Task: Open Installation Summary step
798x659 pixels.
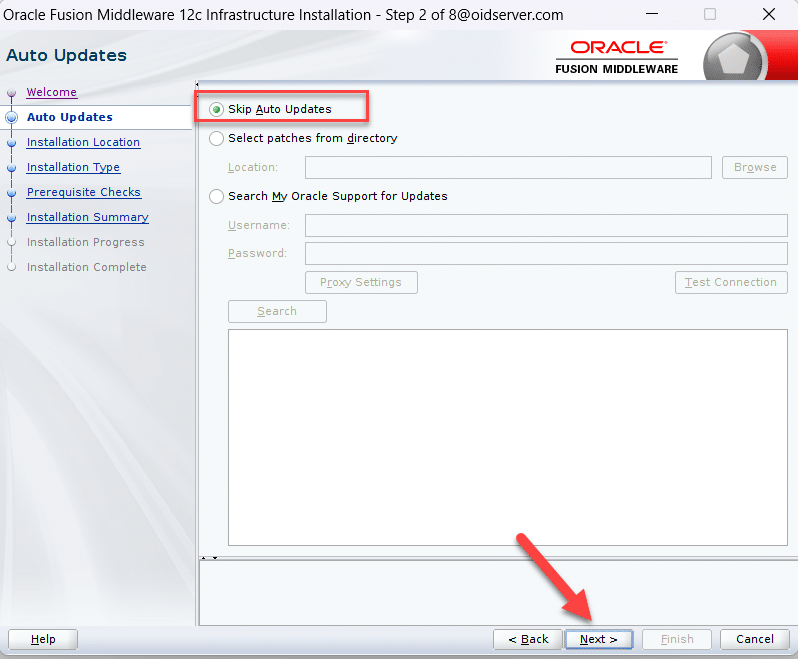Action: [87, 217]
